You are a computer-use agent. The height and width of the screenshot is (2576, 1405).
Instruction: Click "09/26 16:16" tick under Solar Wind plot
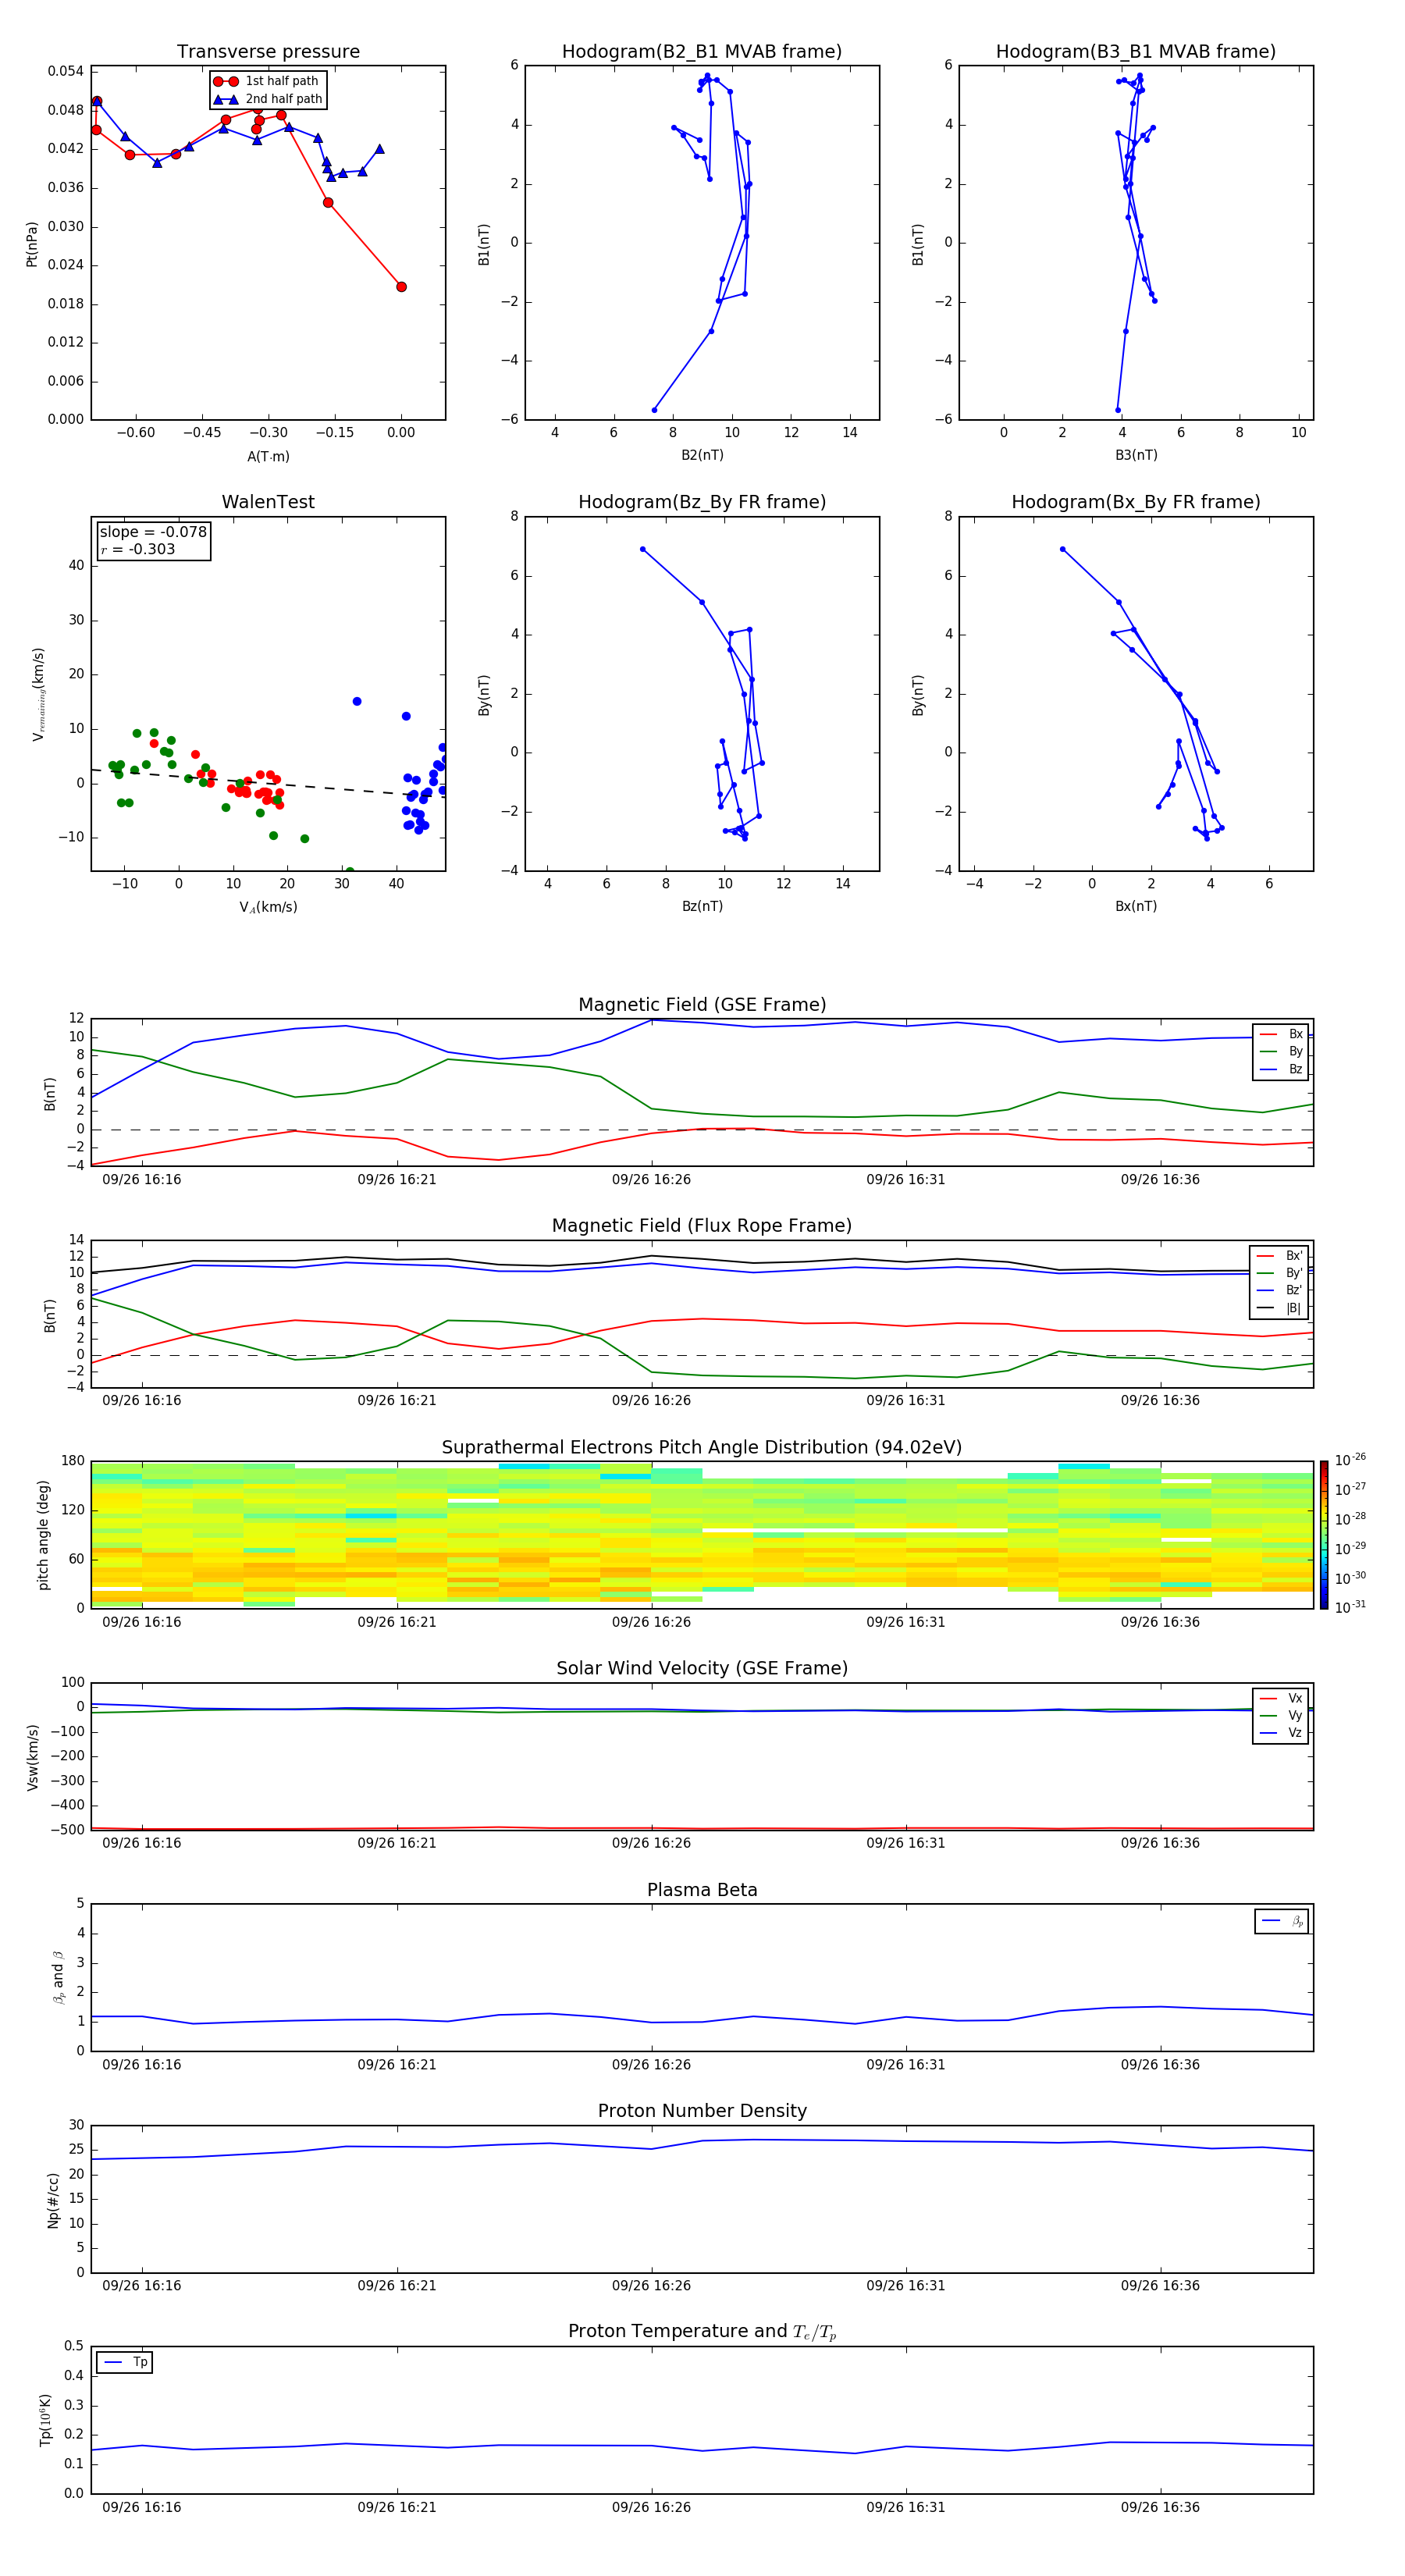pos(142,1843)
